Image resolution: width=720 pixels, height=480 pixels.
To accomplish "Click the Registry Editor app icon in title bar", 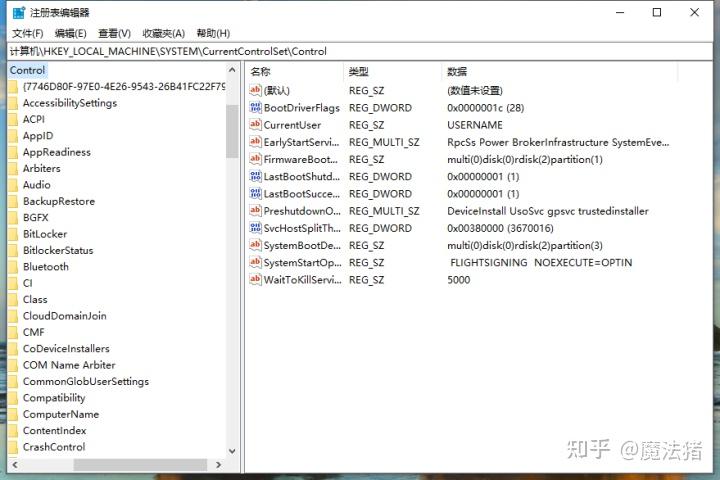I will coord(19,12).
